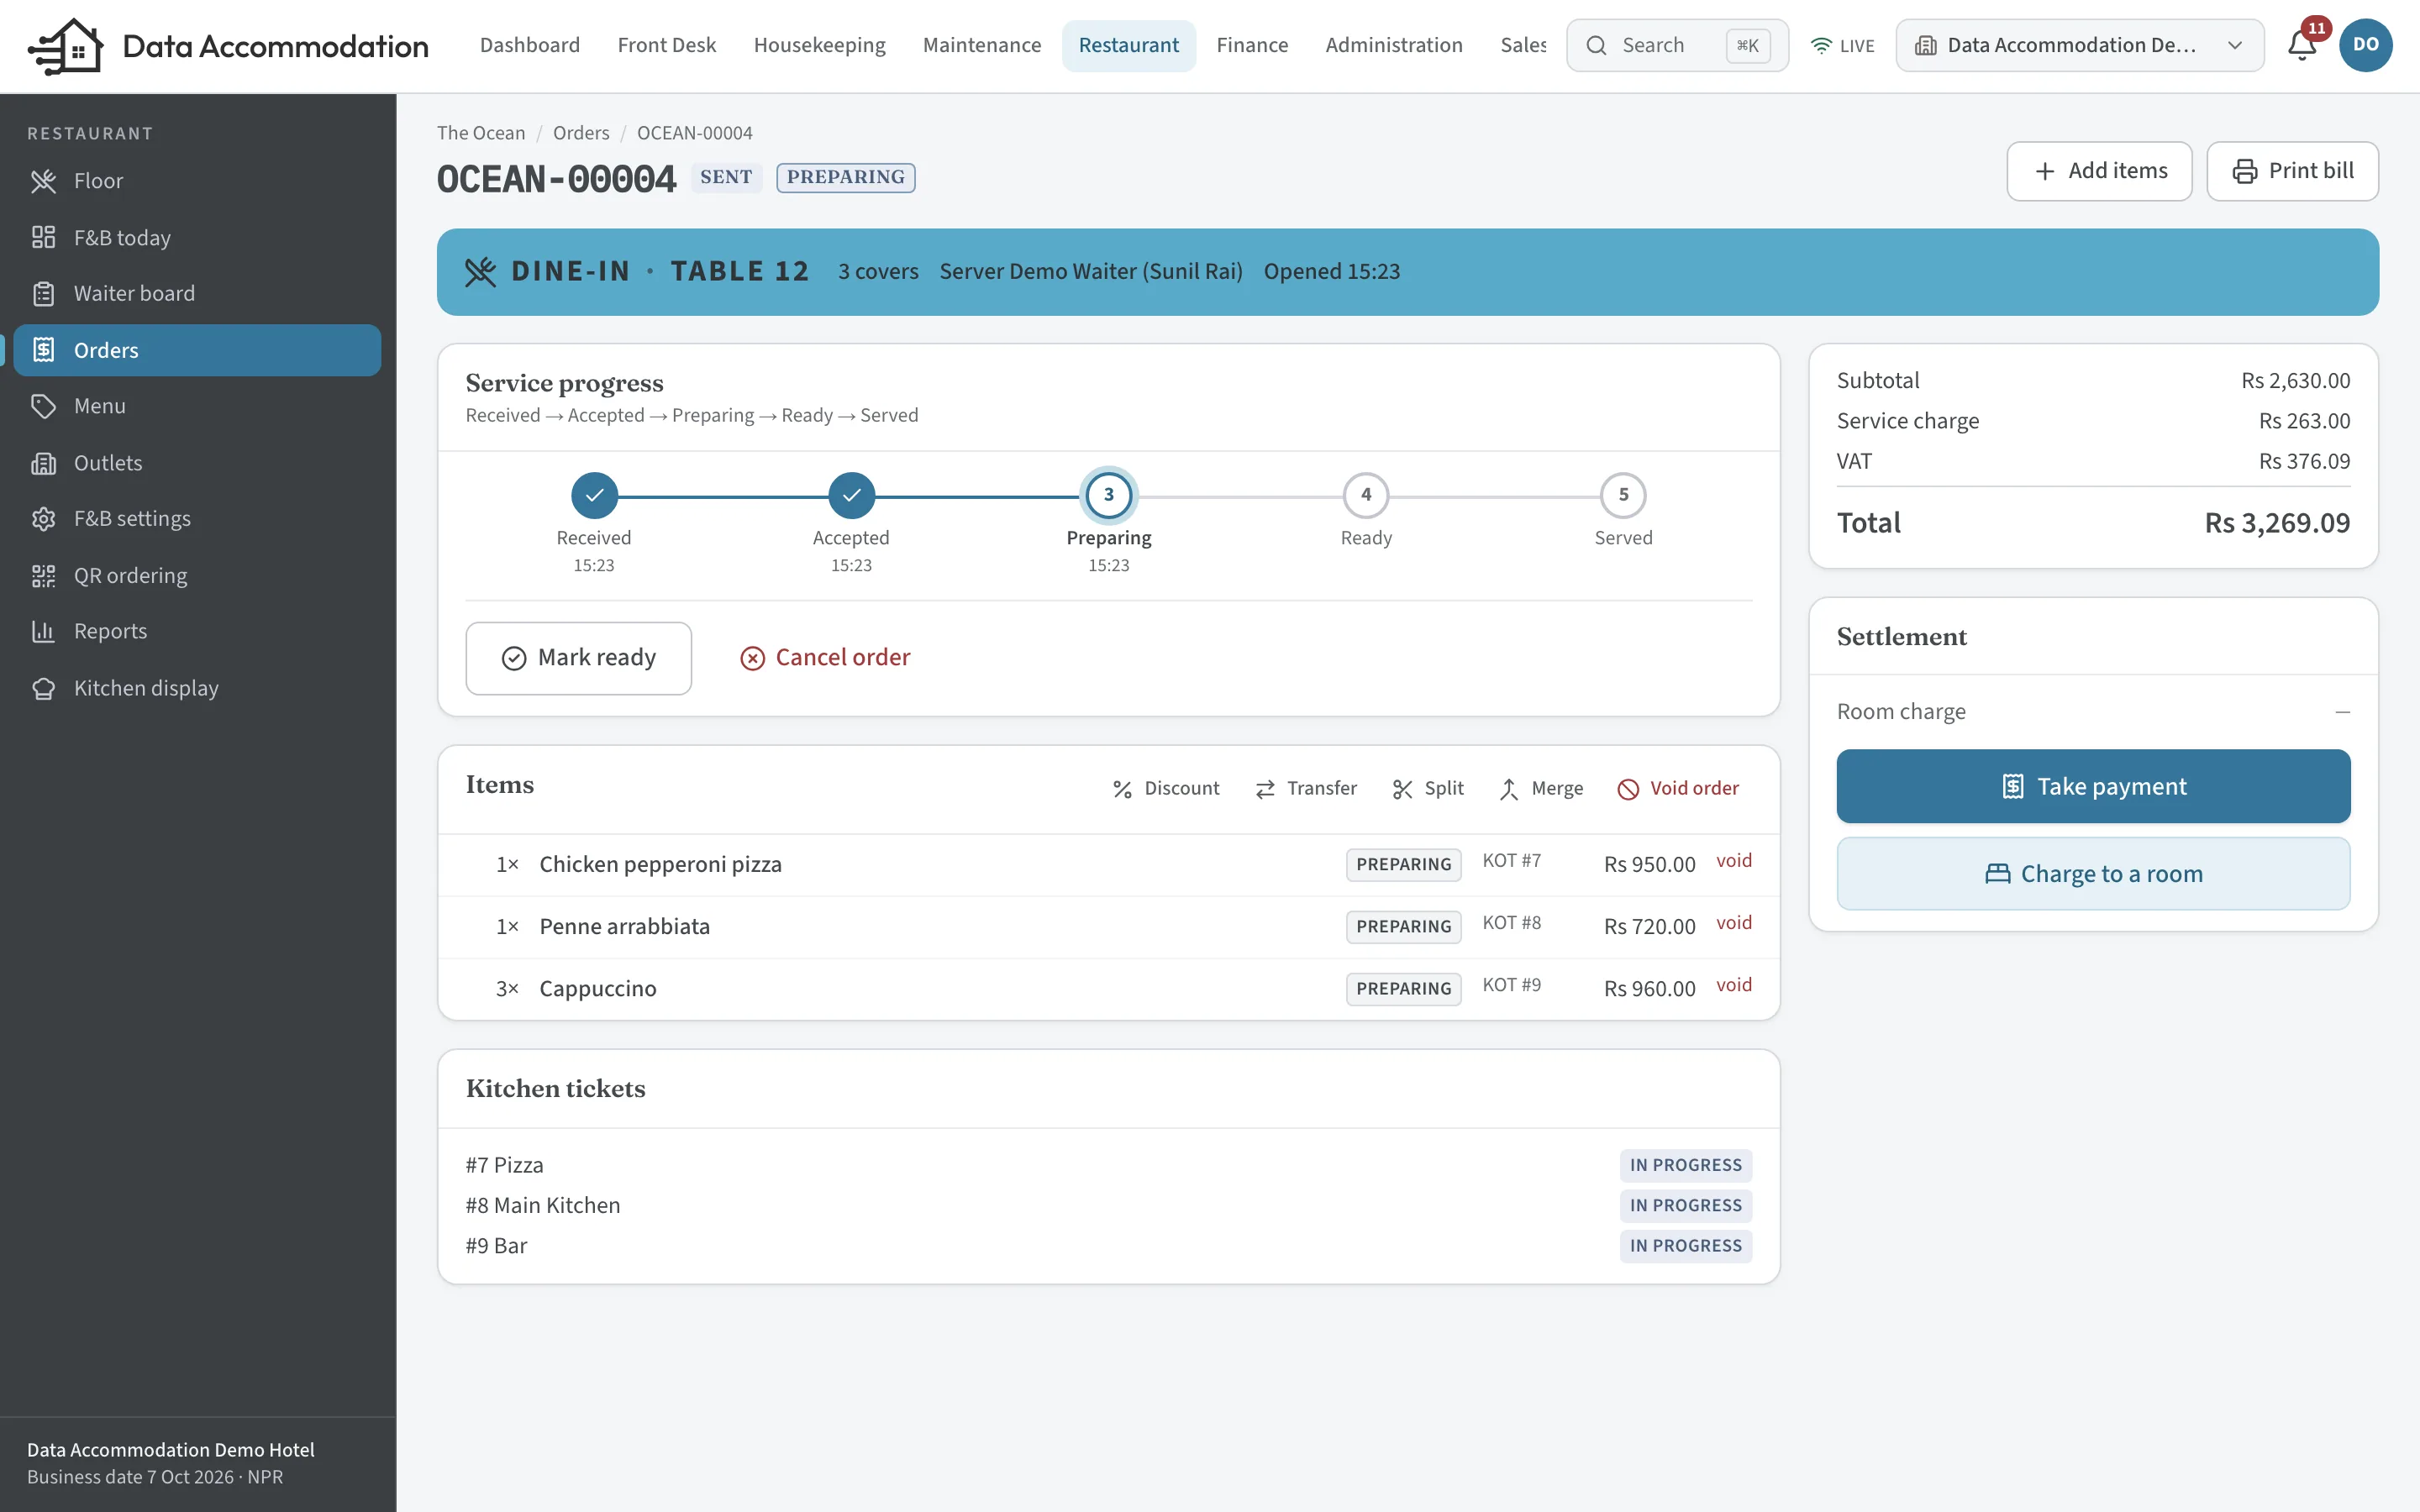Select the Menu tag icon
Screen dimensions: 2420x1512
click(x=43, y=406)
